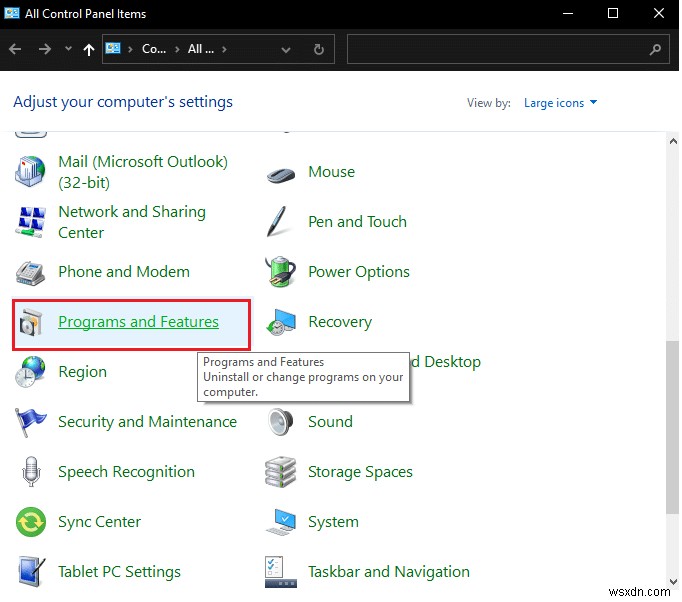The width and height of the screenshot is (682, 602).
Task: Open the Sound link
Action: tap(330, 422)
